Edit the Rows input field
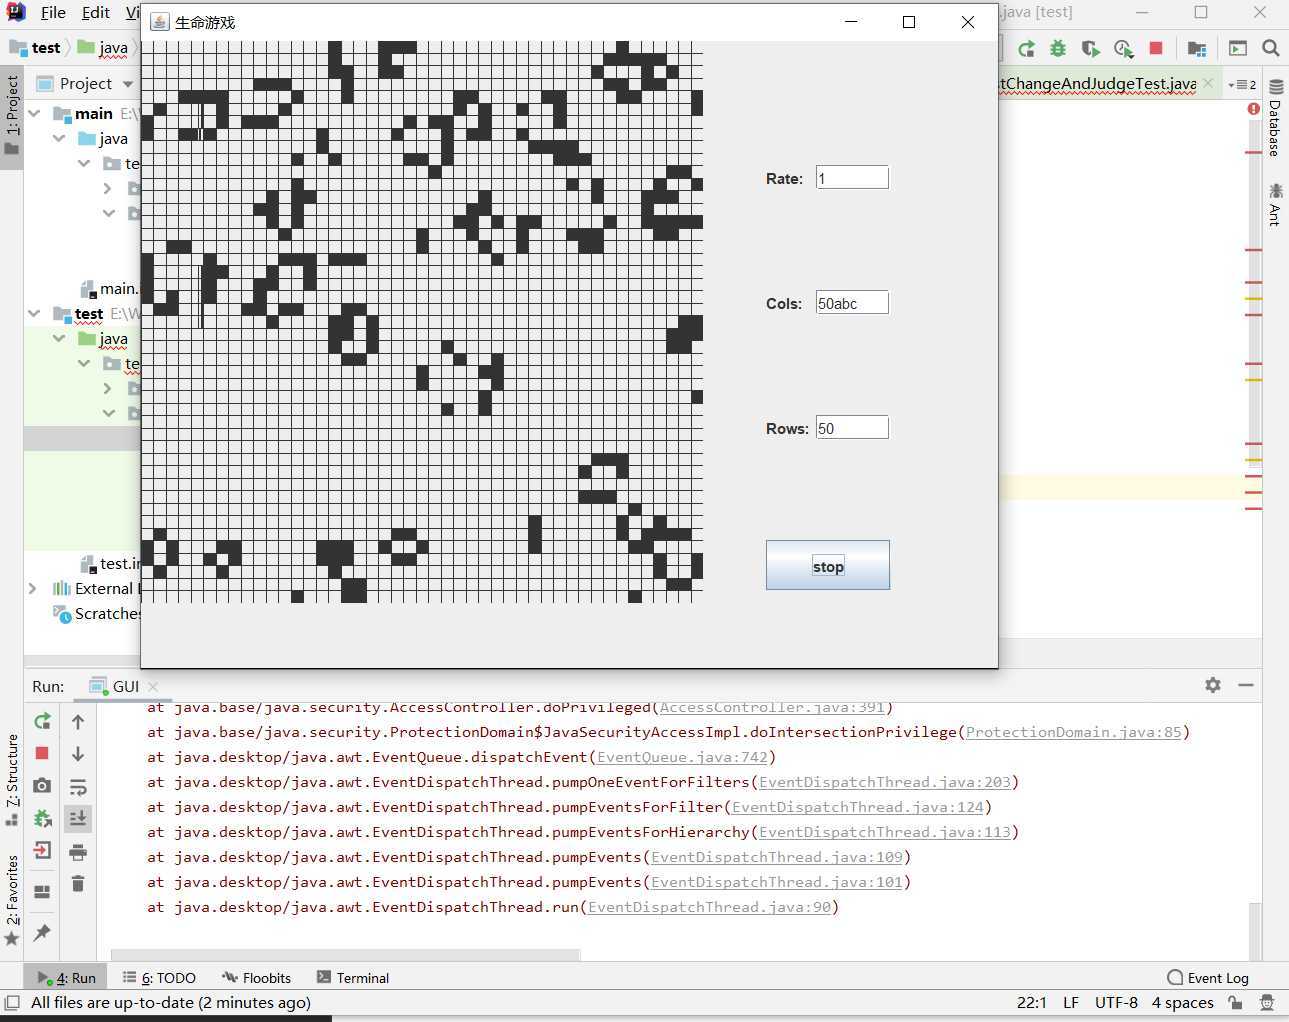1289x1022 pixels. point(852,428)
